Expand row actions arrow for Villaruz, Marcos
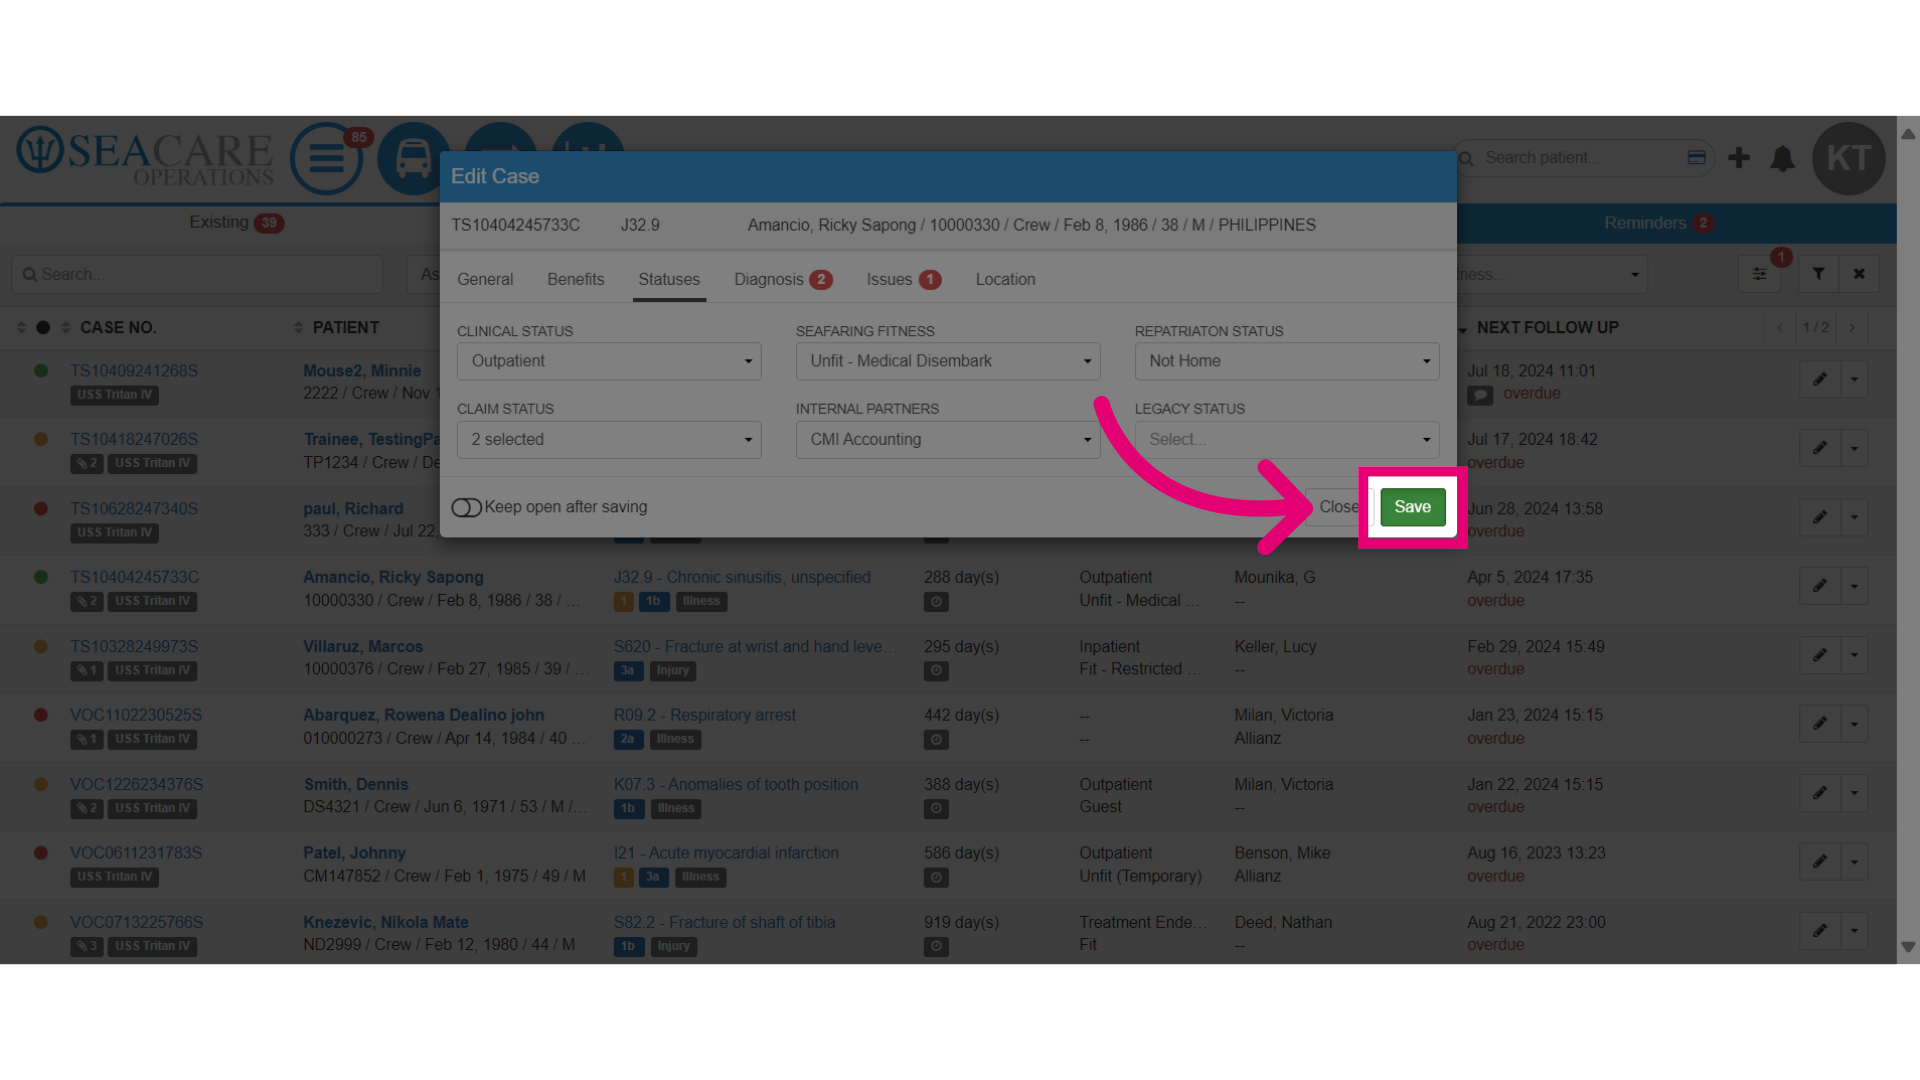The height and width of the screenshot is (1080, 1920). [1854, 655]
